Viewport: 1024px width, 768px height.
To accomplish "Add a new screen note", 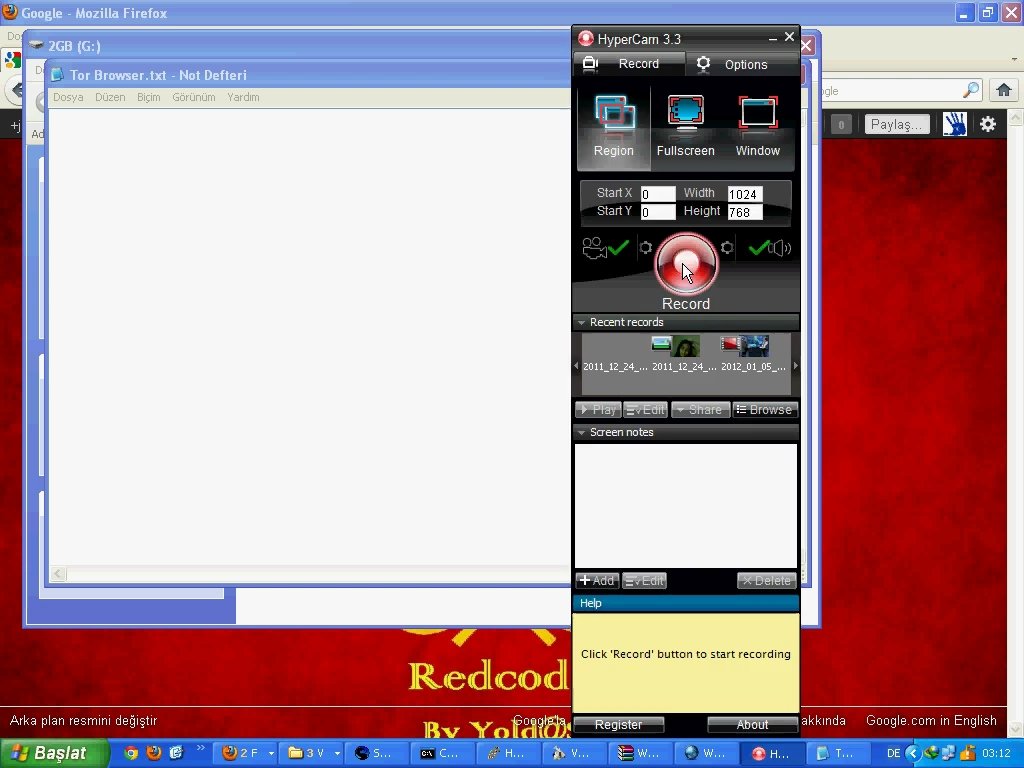I will coord(597,581).
